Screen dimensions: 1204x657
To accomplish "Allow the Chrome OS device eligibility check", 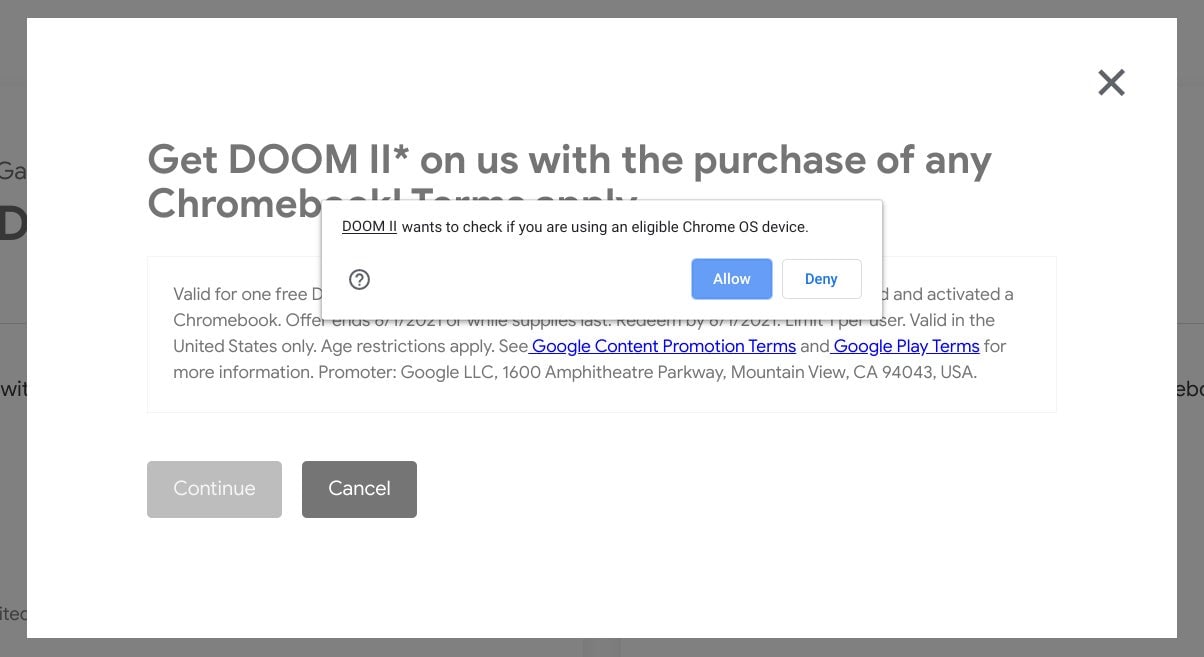I will (731, 279).
